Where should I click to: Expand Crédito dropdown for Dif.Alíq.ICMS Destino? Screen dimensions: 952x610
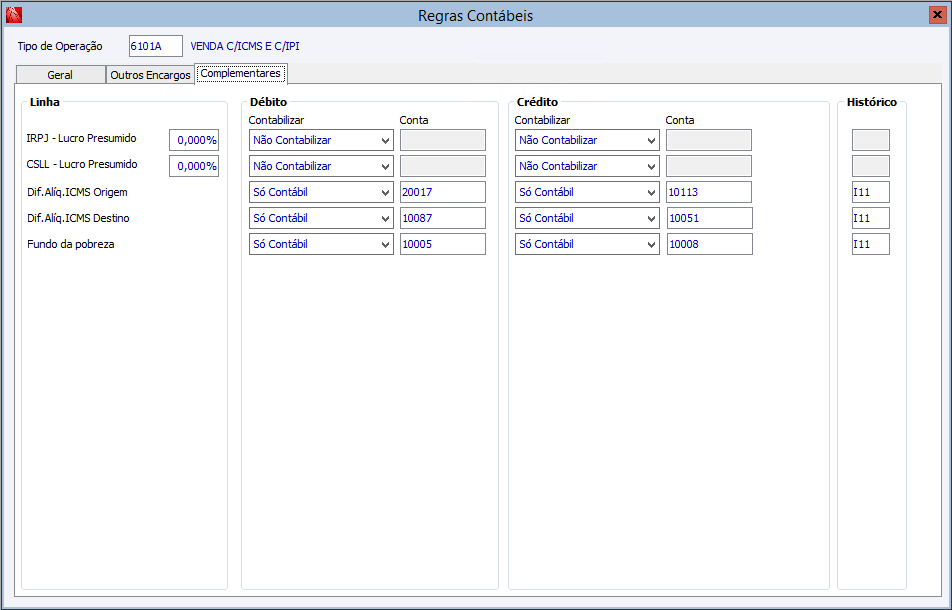[x=587, y=218]
